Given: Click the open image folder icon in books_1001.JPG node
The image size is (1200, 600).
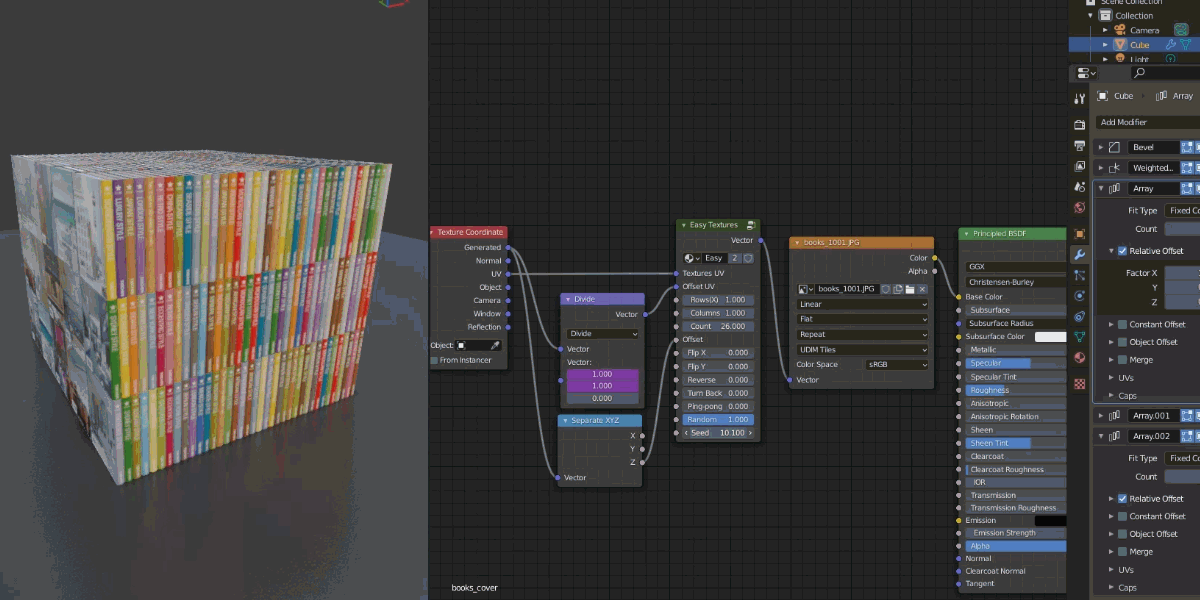Looking at the screenshot, I should [x=910, y=289].
